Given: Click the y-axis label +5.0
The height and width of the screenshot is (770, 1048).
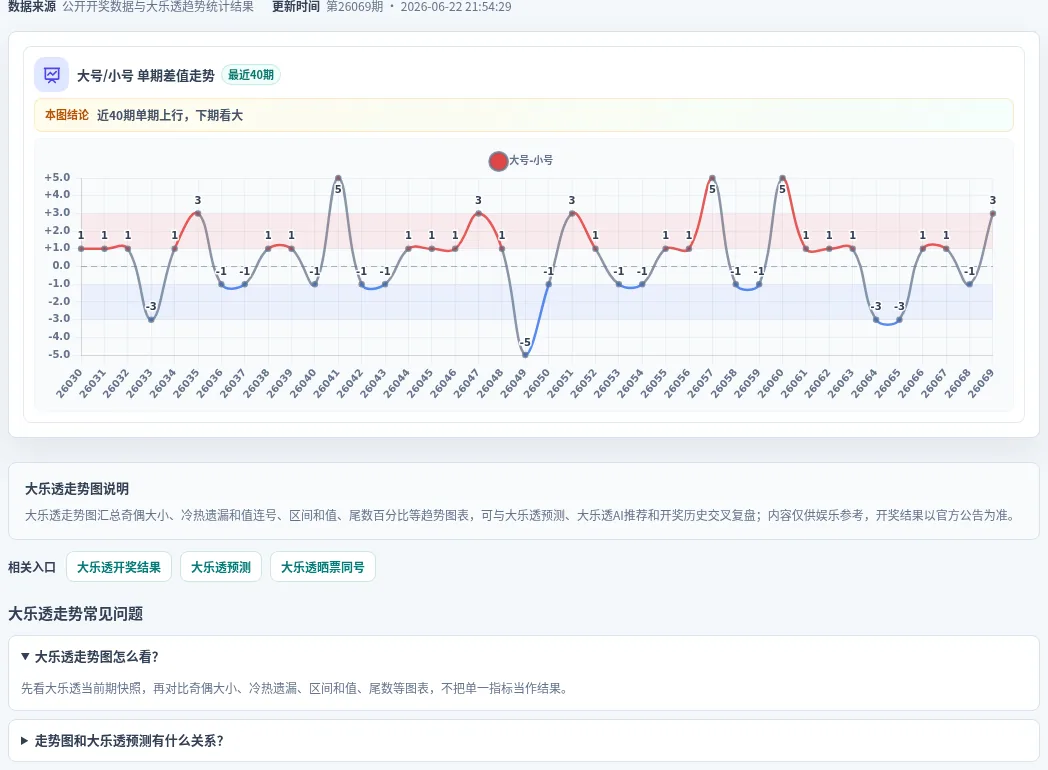Looking at the screenshot, I should [x=57, y=177].
